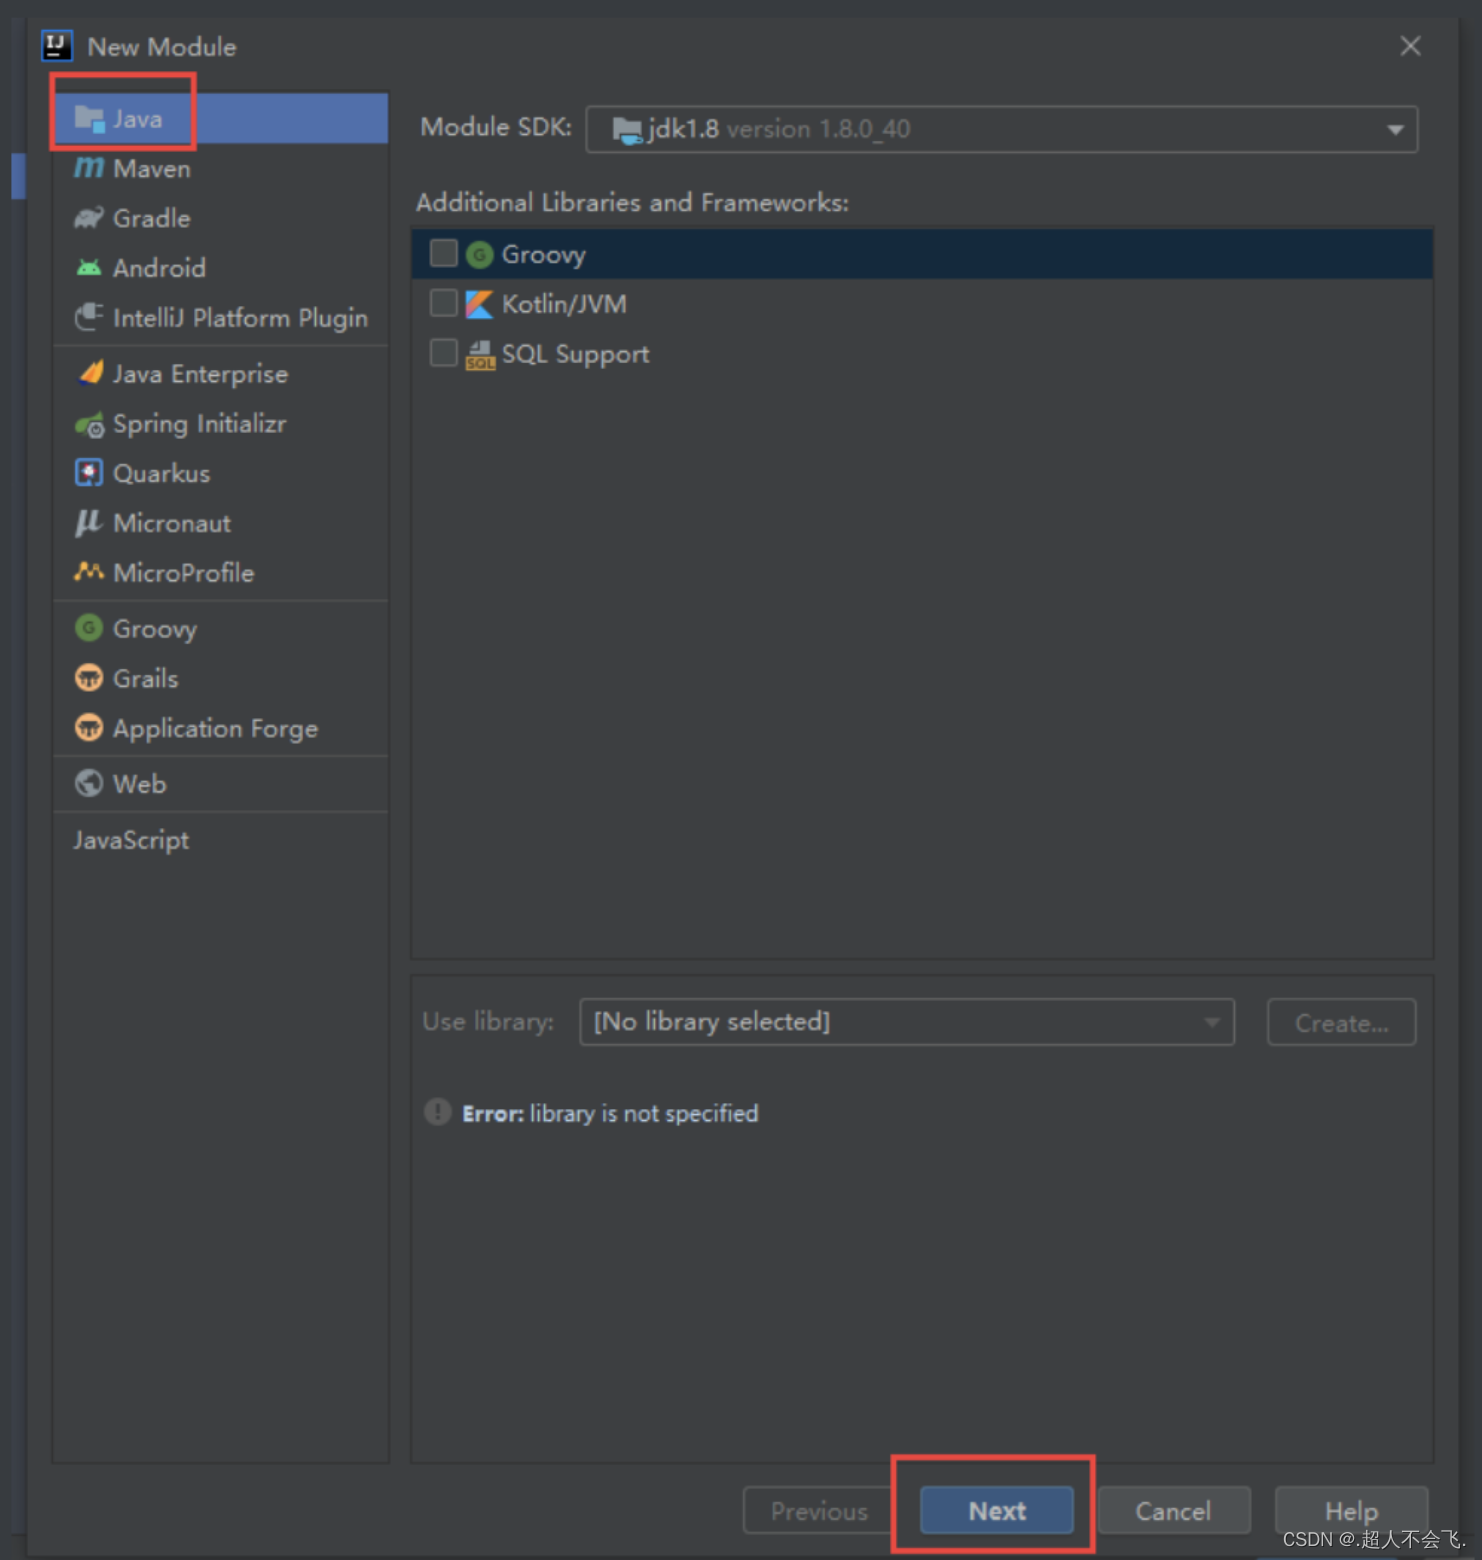
Task: Click the 'library is not specified' error text
Action: point(644,1113)
